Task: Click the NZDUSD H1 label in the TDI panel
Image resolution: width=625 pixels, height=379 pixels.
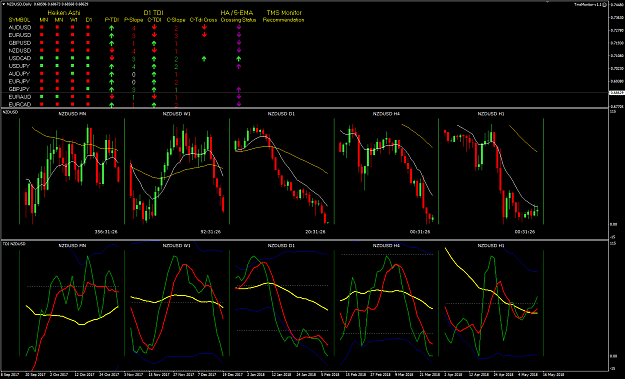Action: coord(491,245)
